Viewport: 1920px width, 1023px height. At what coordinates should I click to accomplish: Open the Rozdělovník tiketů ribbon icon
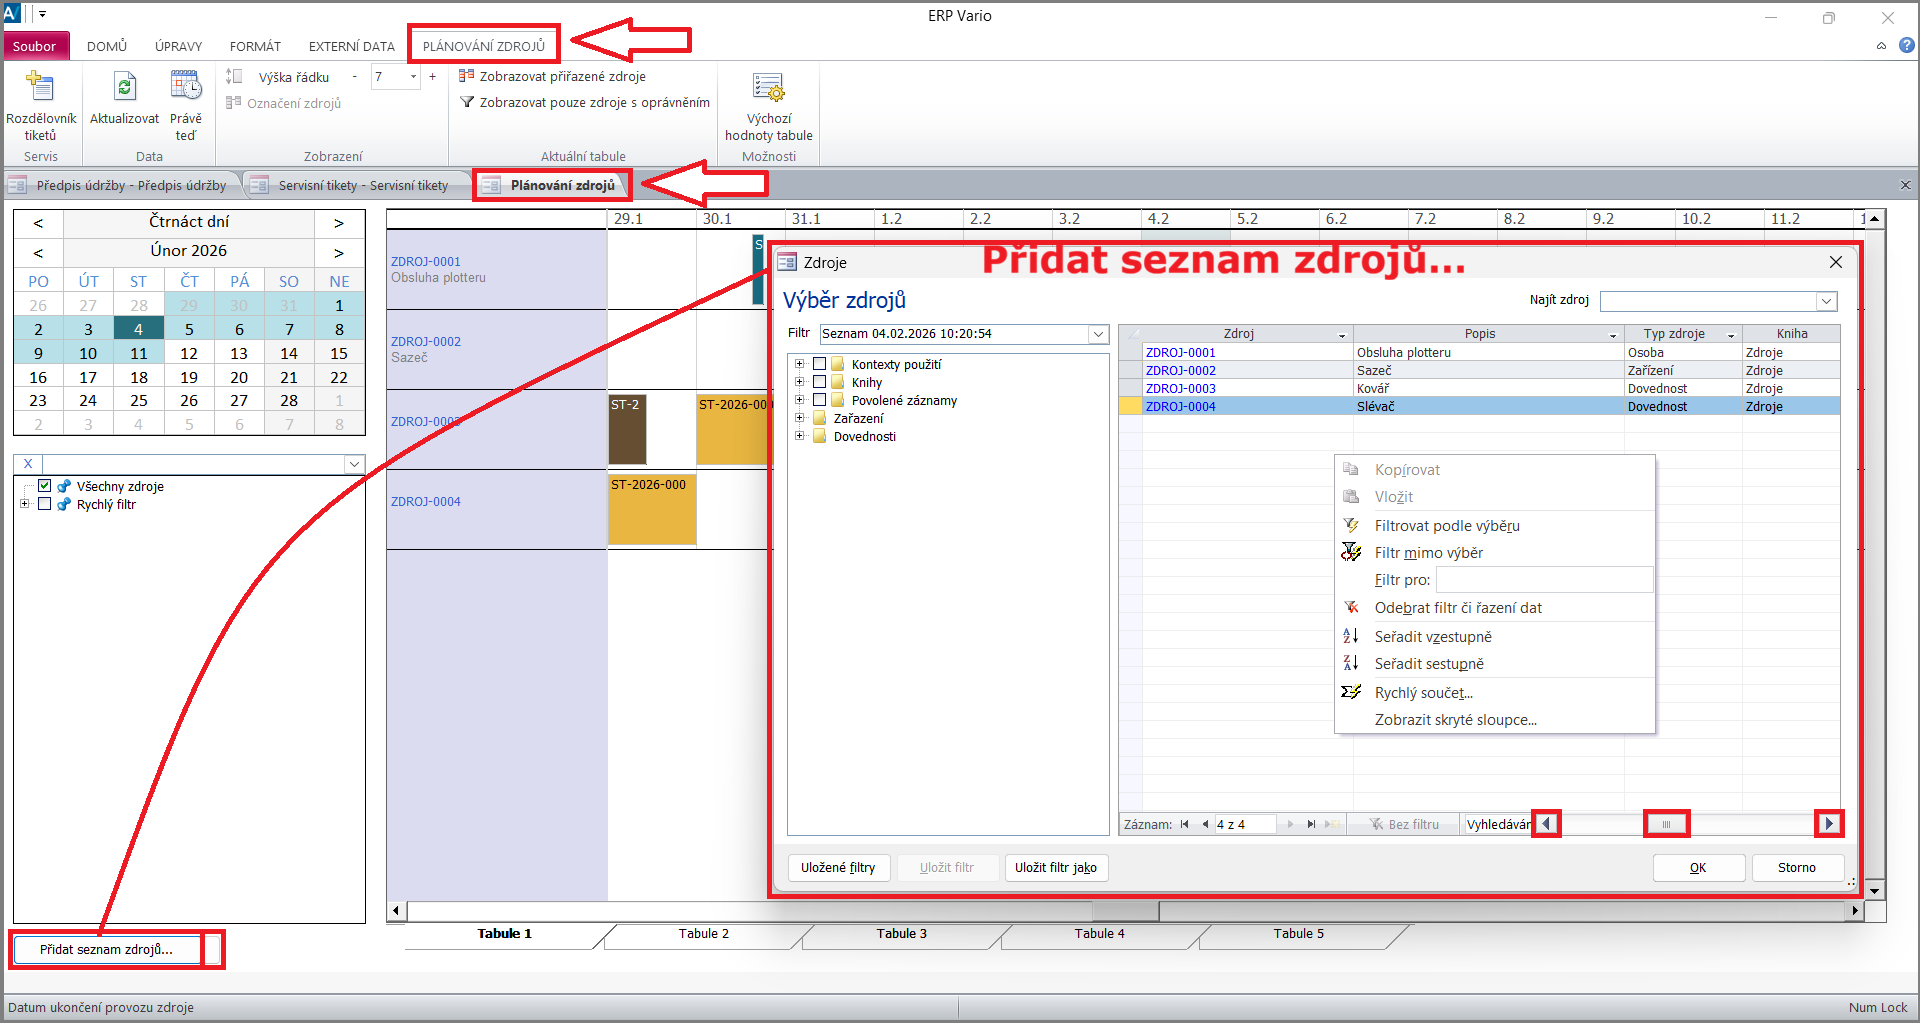[x=40, y=87]
